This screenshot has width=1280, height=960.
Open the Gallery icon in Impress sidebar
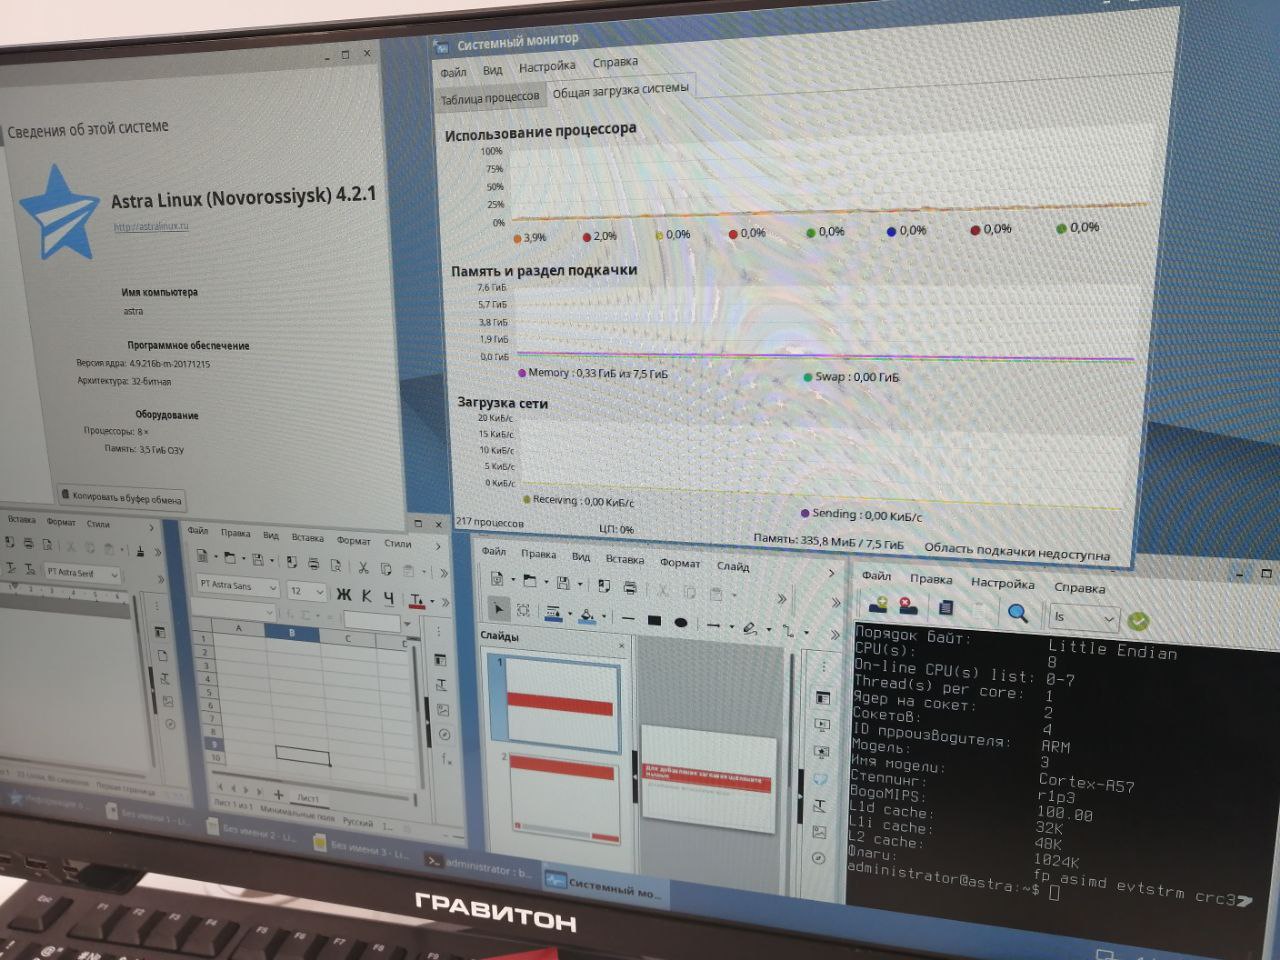tap(820, 832)
